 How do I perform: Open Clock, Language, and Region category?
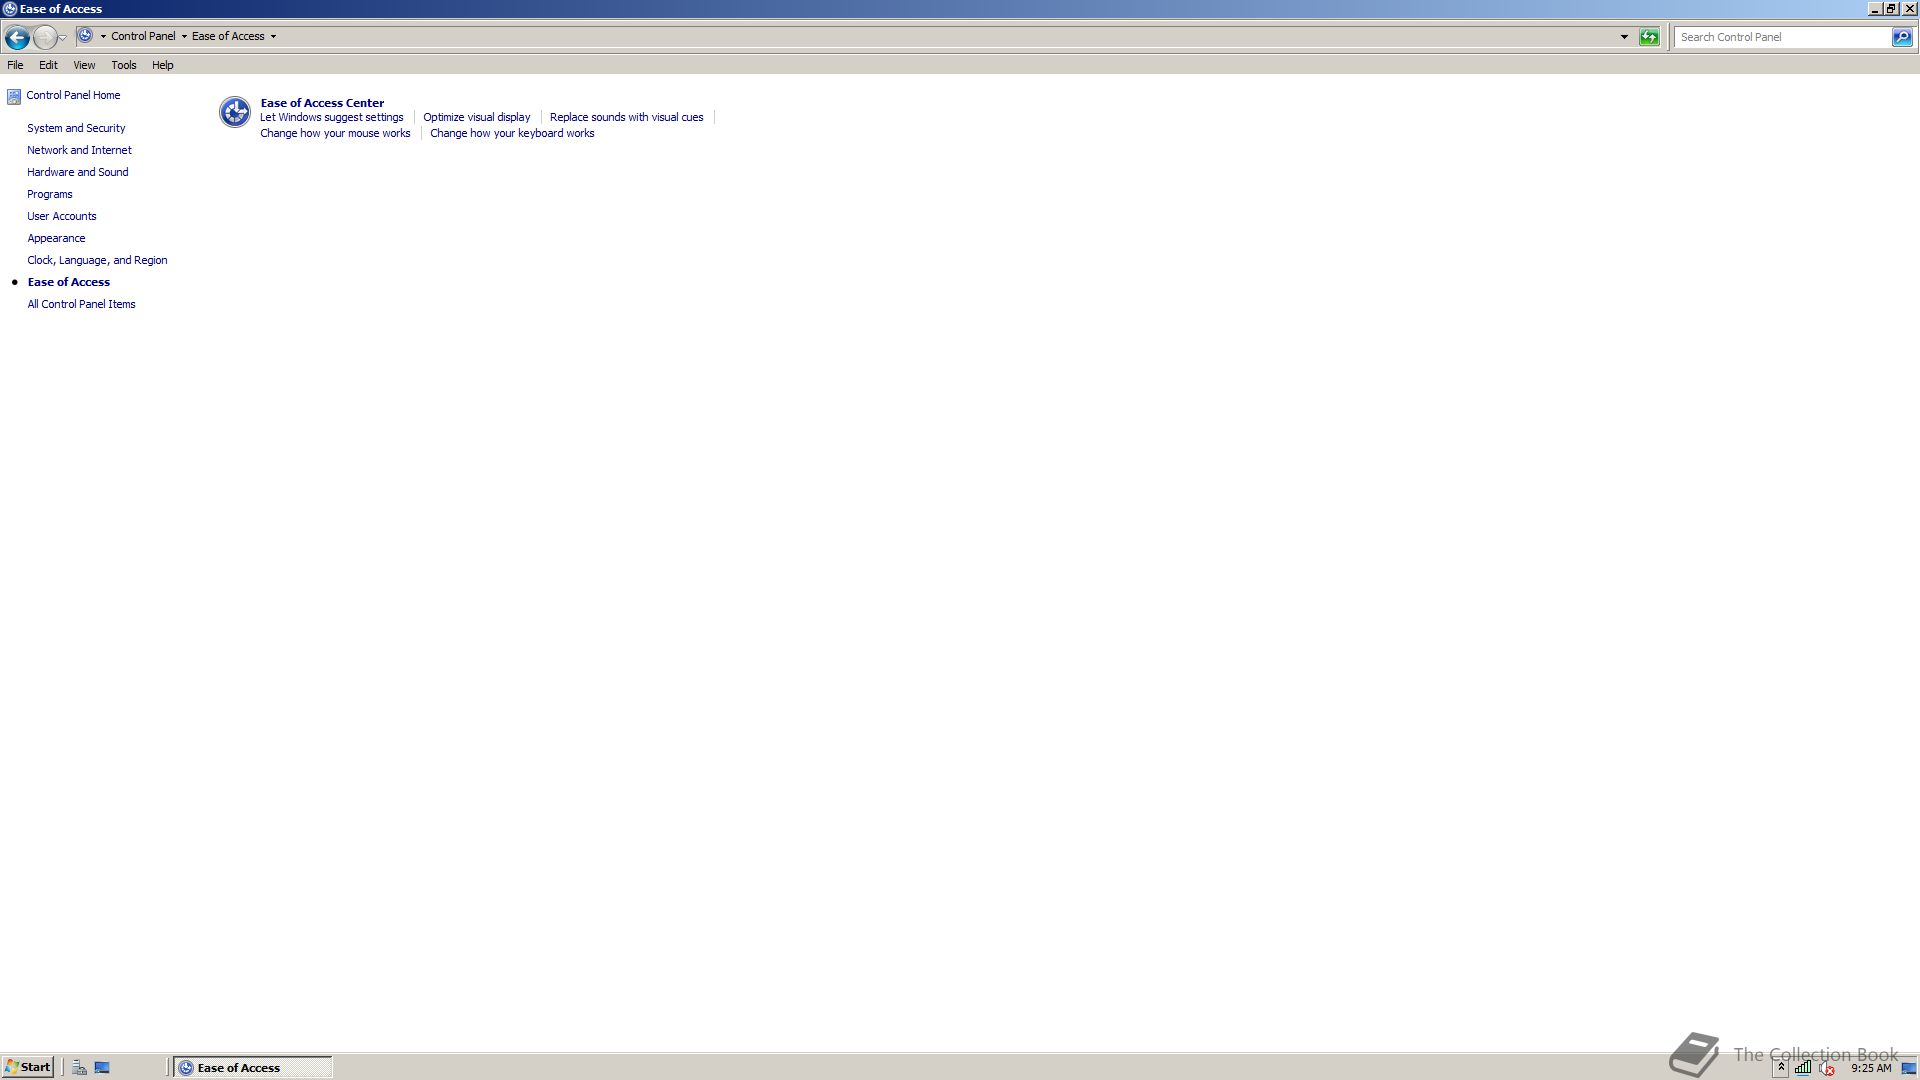[x=97, y=260]
